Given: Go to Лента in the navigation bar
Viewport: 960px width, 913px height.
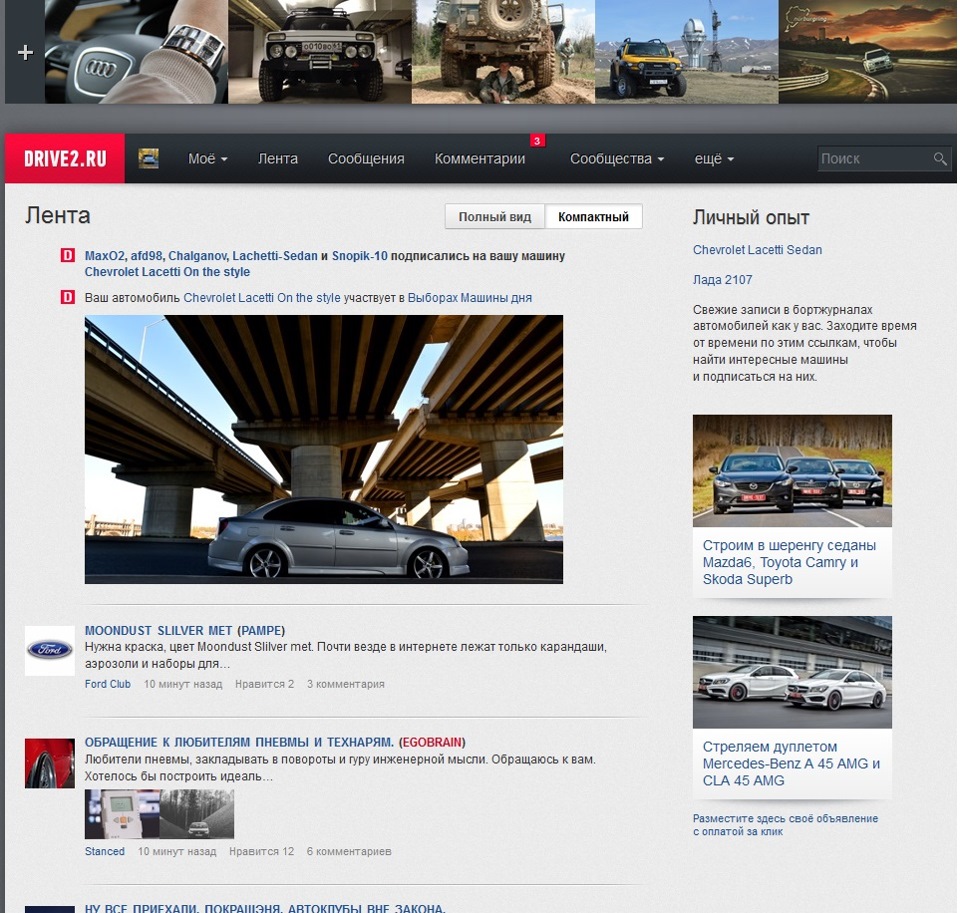Looking at the screenshot, I should (277, 159).
